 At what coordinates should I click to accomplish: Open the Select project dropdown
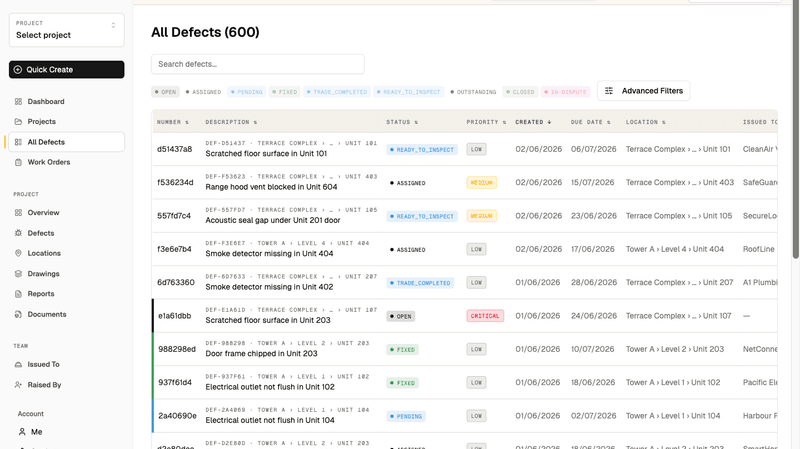coord(66,30)
